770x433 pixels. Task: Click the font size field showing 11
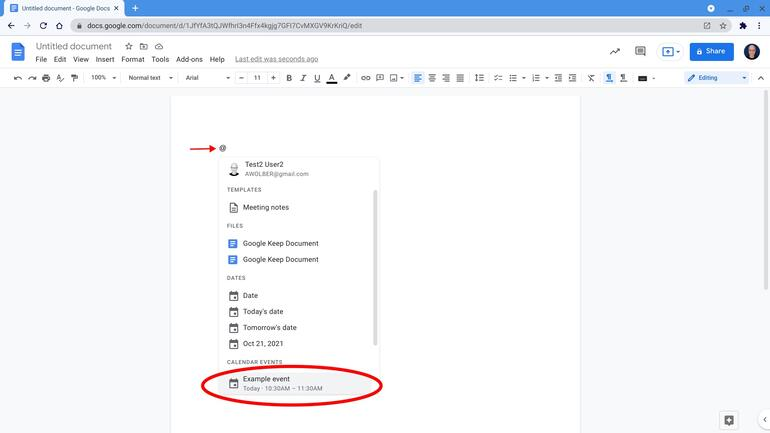(x=257, y=78)
